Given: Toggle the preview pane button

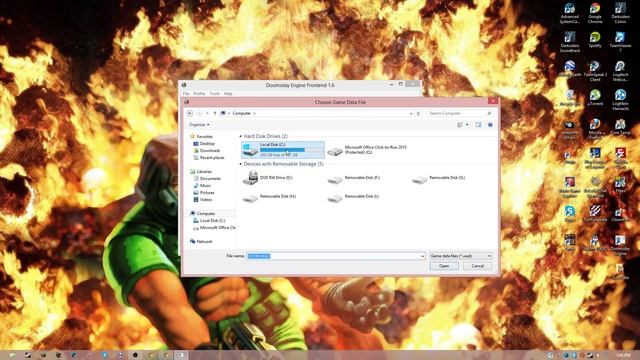Looking at the screenshot, I should coord(478,124).
